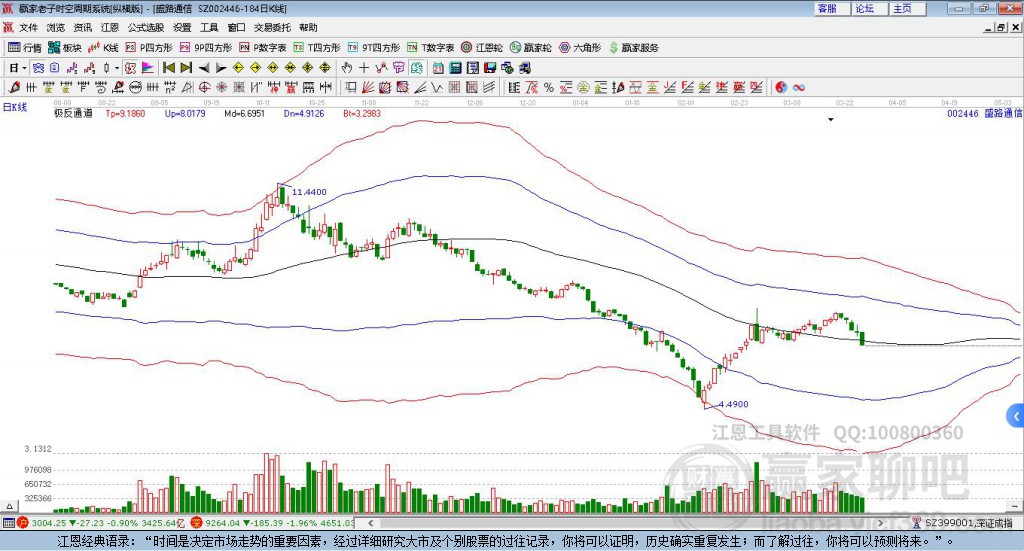
Task: Step chart left with black left arrow
Action: click(204, 68)
